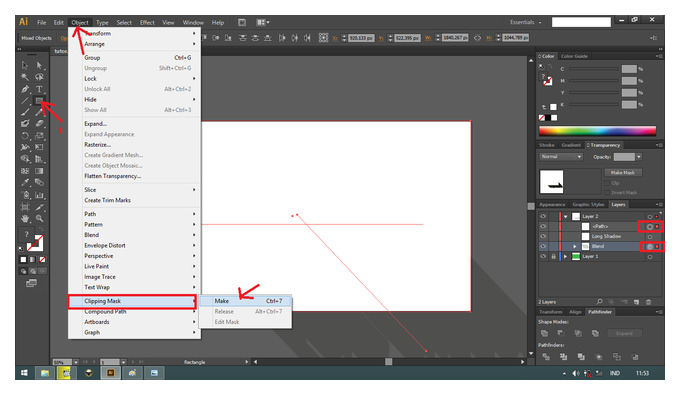Pick the Lasso tool
This screenshot has height=395, width=680.
[x=39, y=77]
